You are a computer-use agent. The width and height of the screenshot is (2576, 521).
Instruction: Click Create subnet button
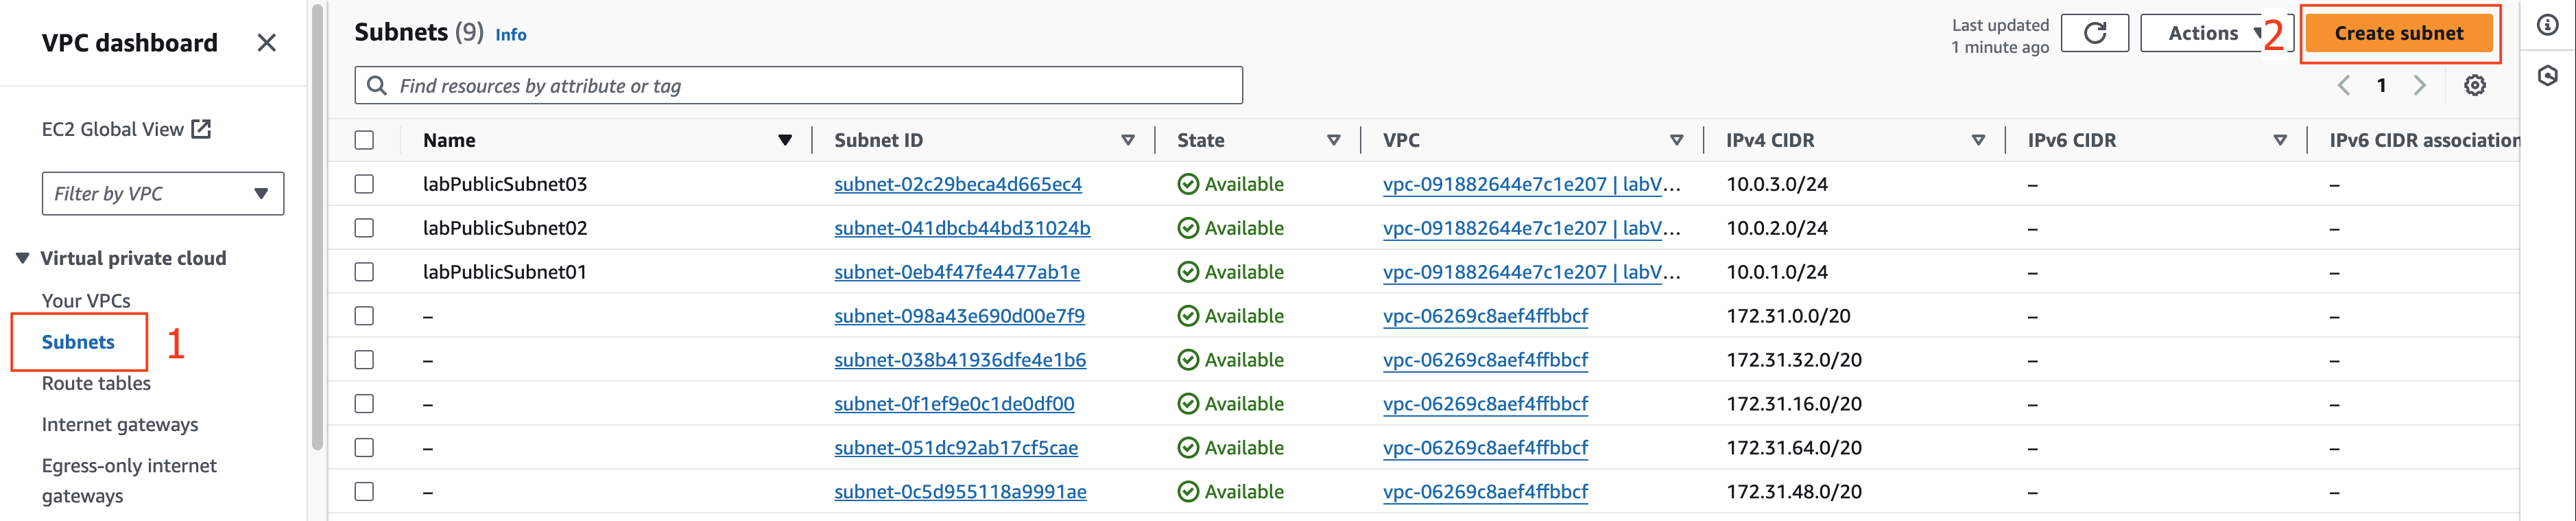pyautogui.click(x=2398, y=33)
